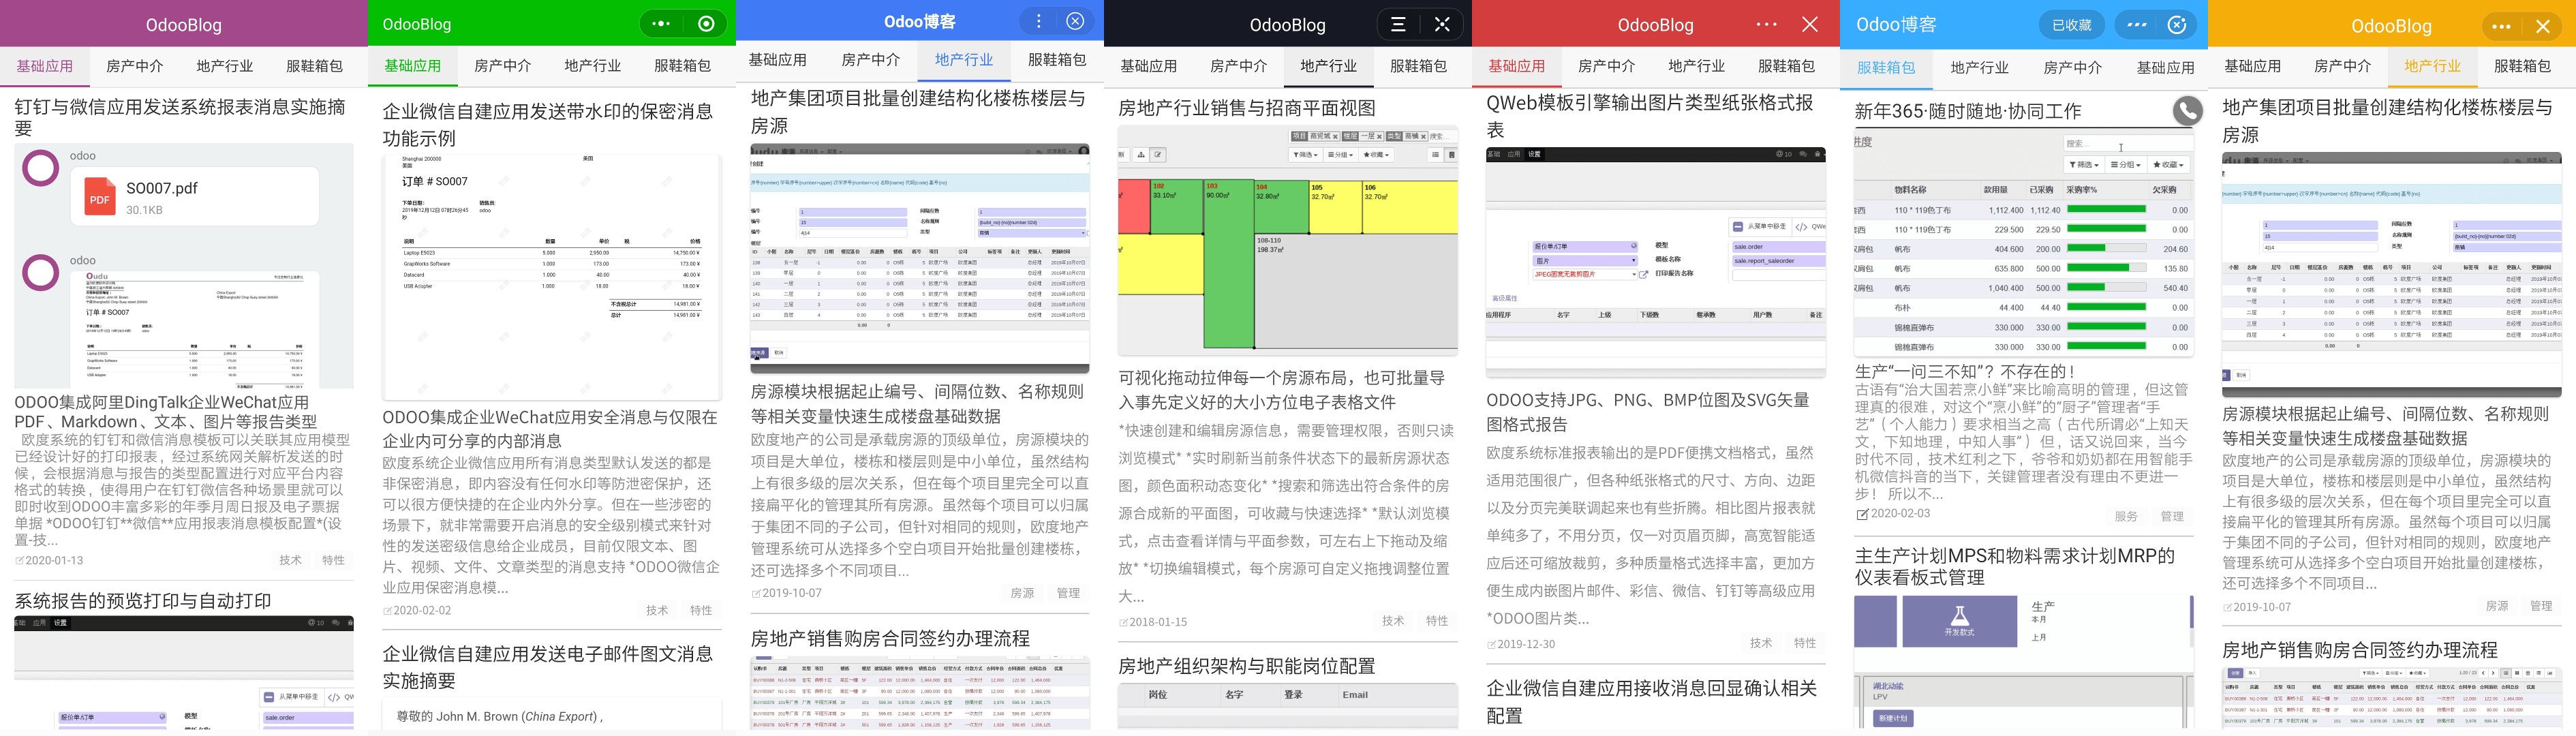Viewport: 2576px width, 736px height.
Task: Click flask 开发款式 tile in light-blue panel
Action: pyautogui.click(x=1959, y=621)
